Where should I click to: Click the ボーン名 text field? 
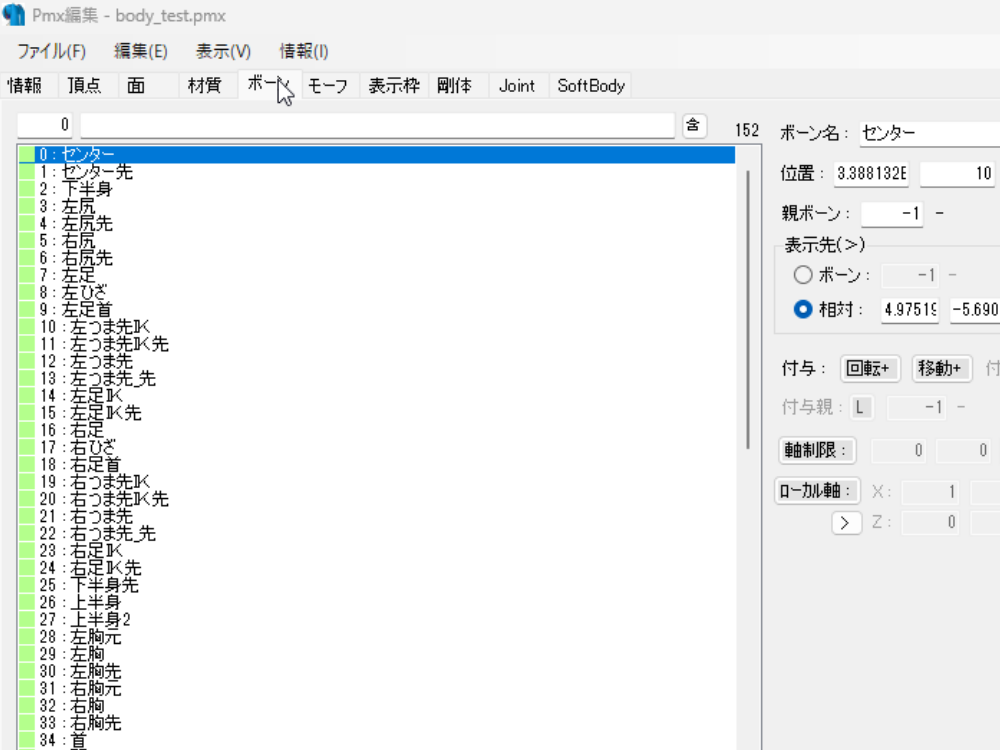coord(929,132)
